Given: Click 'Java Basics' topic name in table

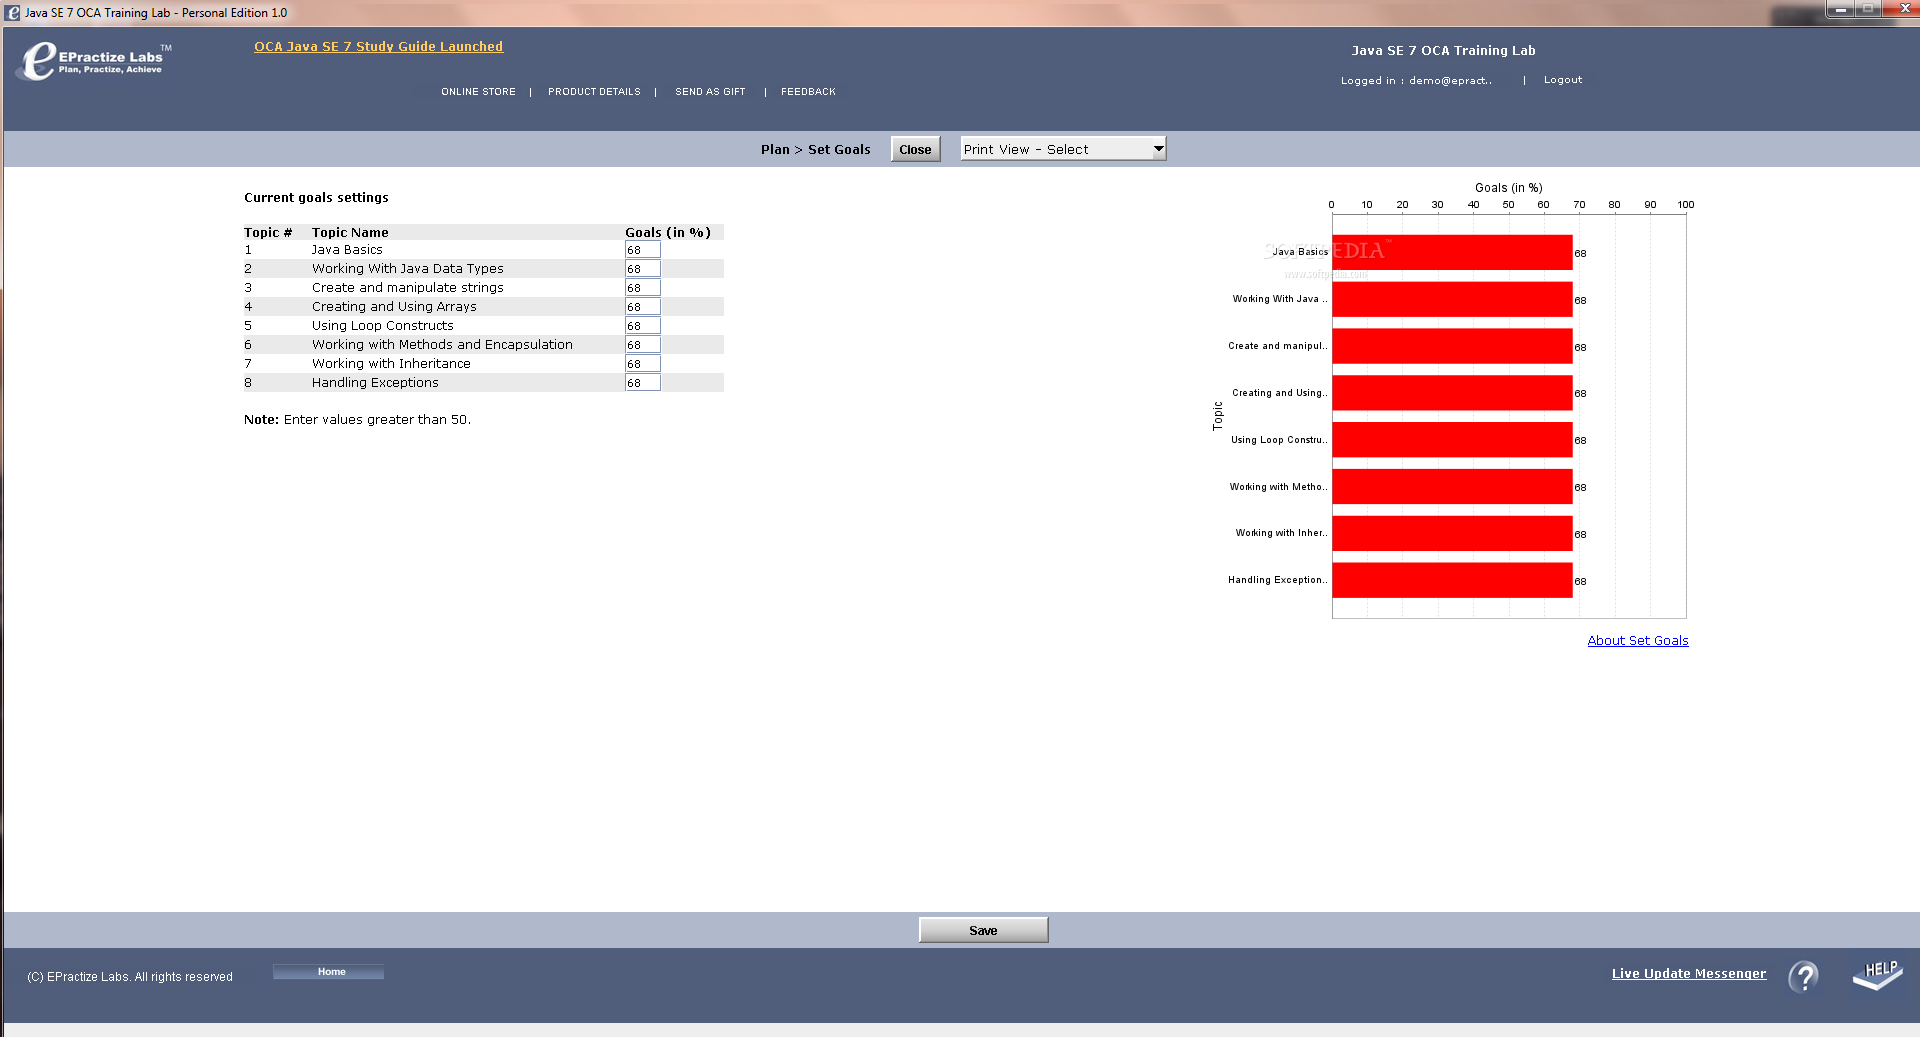Looking at the screenshot, I should pos(347,250).
